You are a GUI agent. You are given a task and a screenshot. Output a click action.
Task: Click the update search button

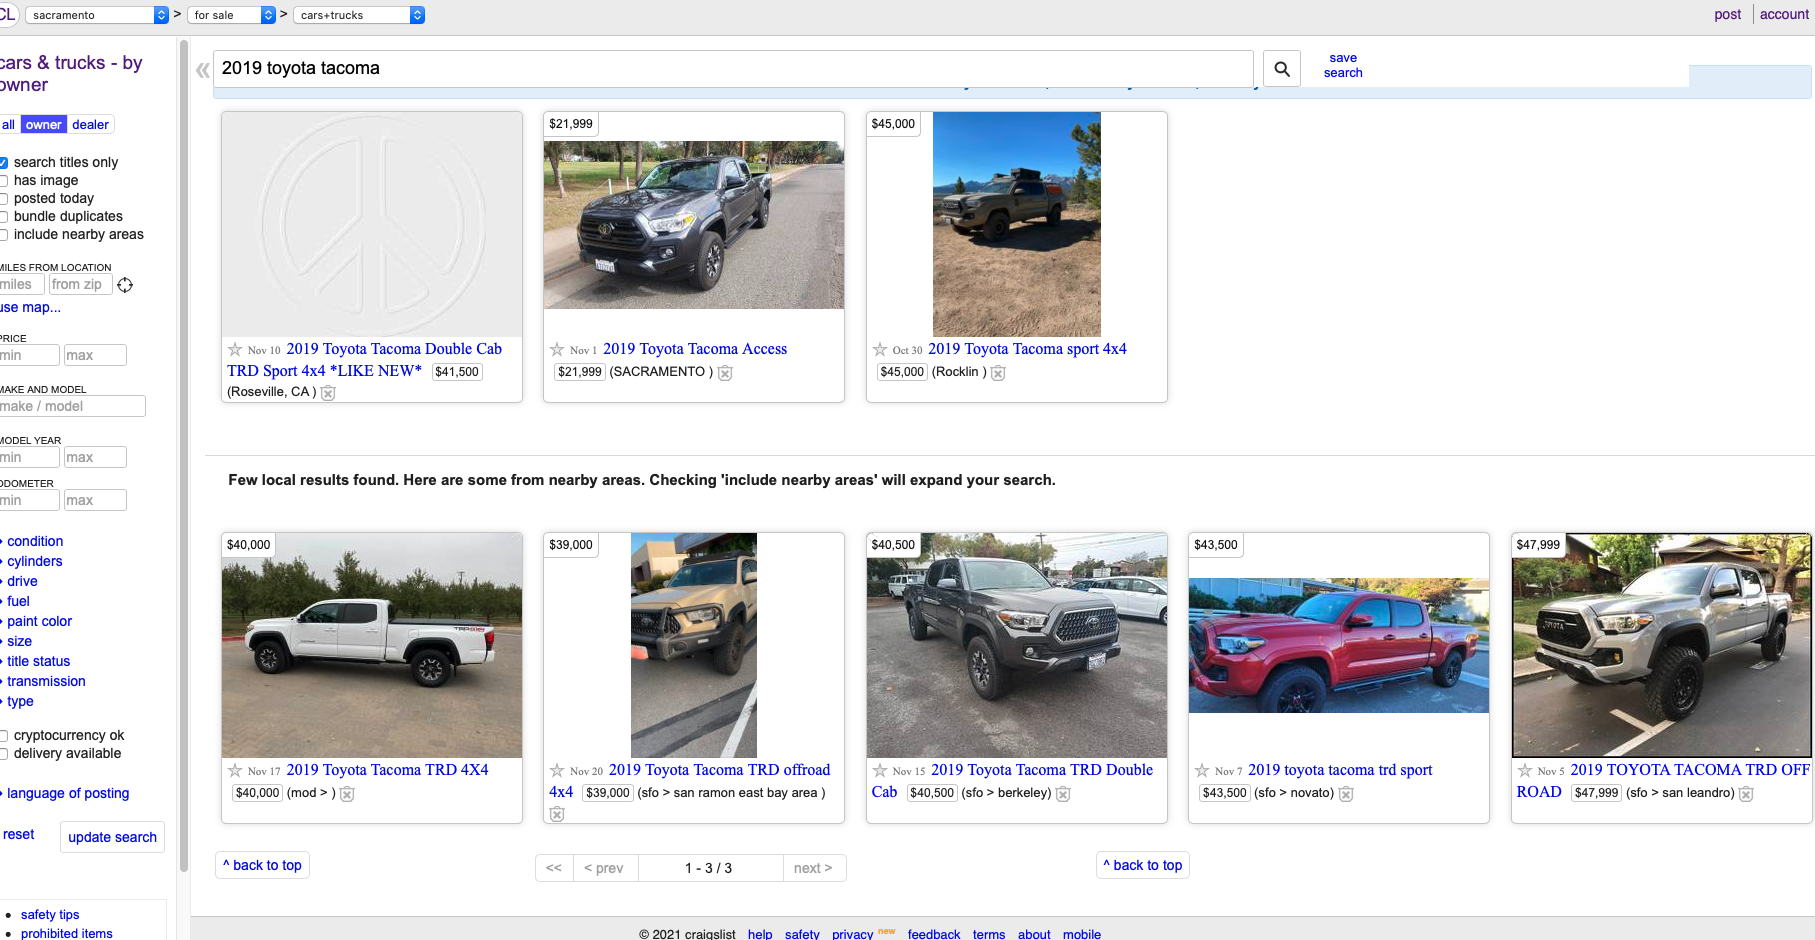[112, 837]
